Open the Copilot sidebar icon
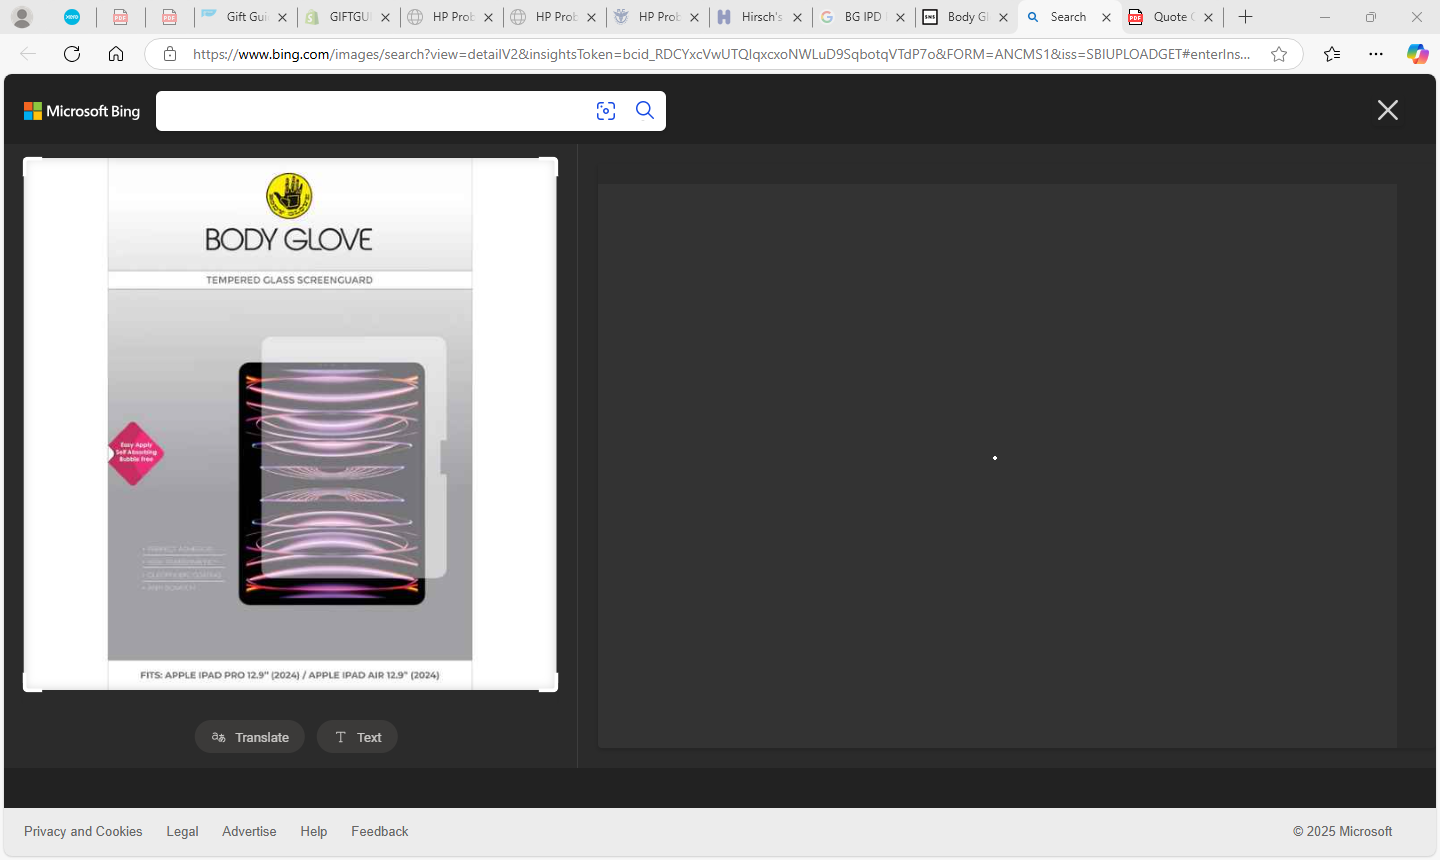 point(1417,54)
